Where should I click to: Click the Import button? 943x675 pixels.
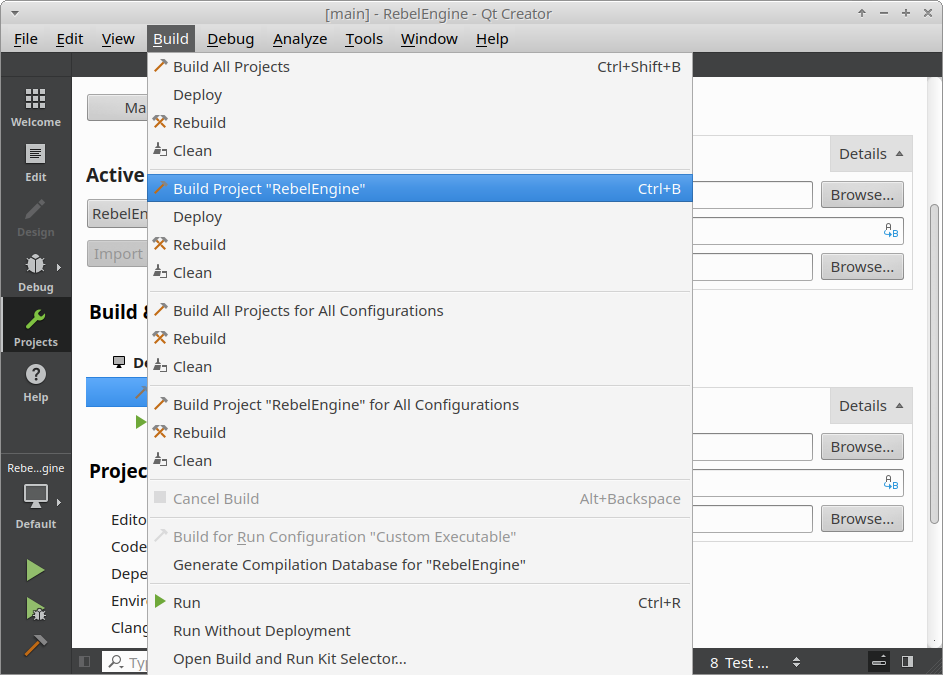coord(118,254)
